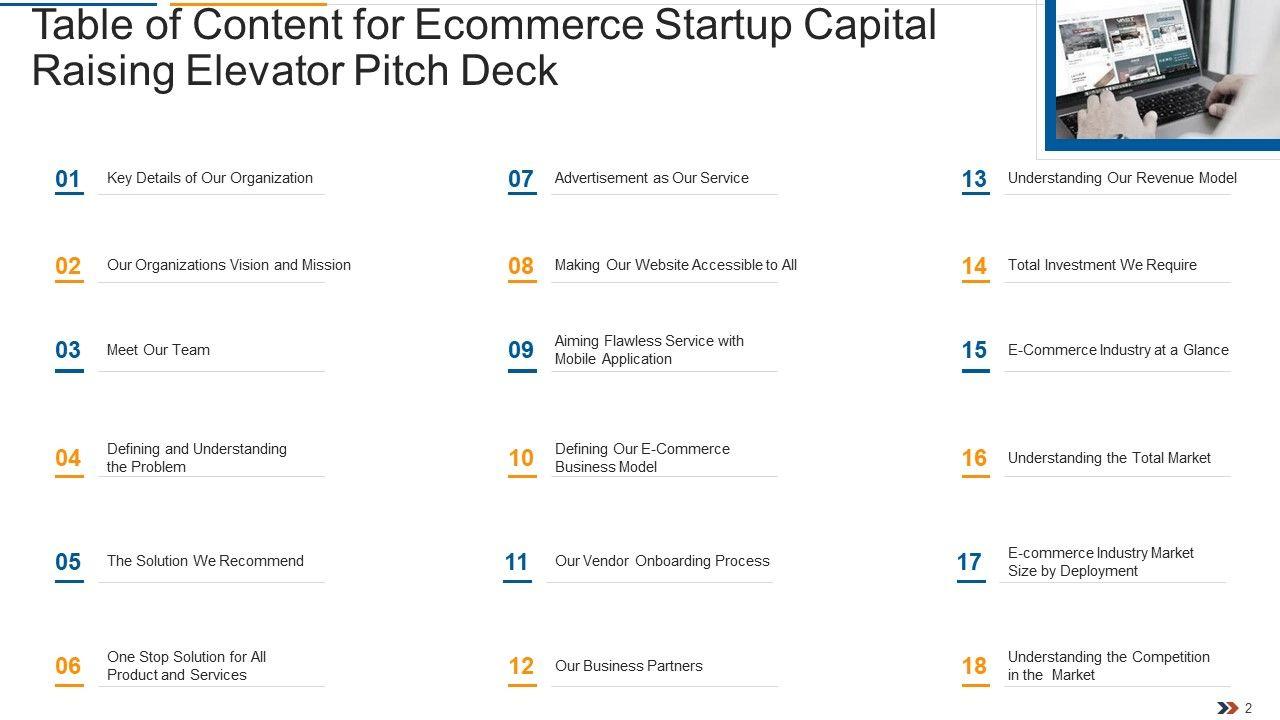Viewport: 1280px width, 720px height.
Task: Open "Understanding Our Revenue Model" entry
Action: click(x=1122, y=178)
